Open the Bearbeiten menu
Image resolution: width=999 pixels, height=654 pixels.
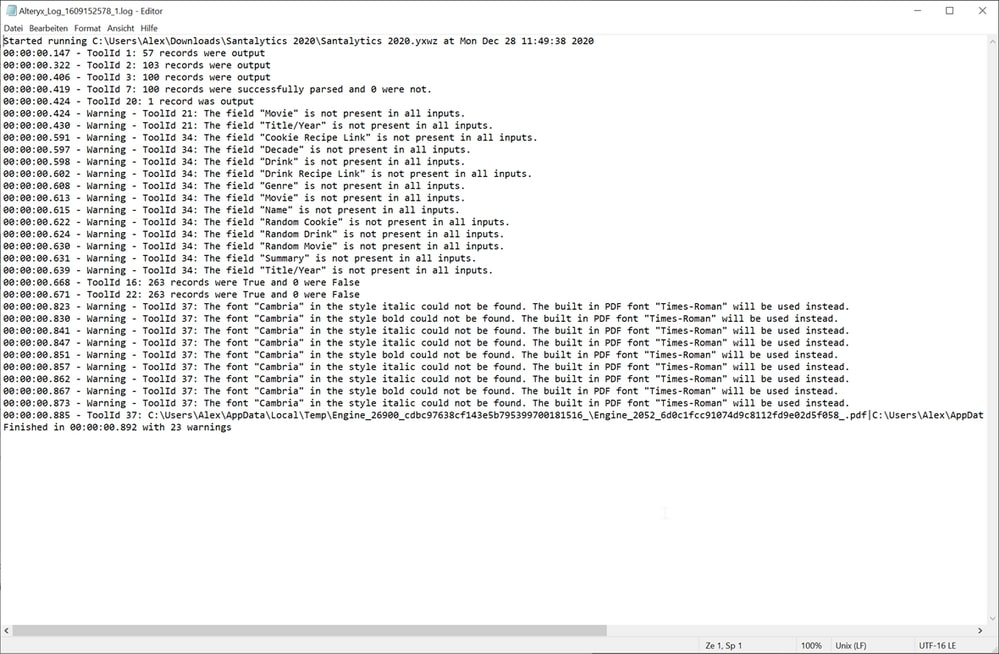point(49,28)
